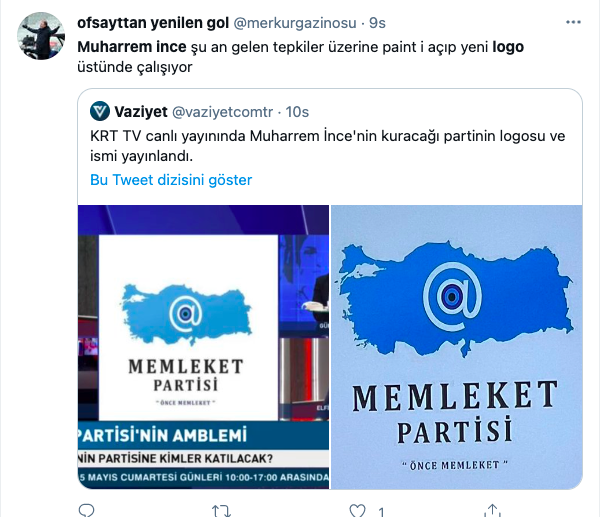This screenshot has height=517, width=606.
Task: Click the like count number 1
Action: 381,512
